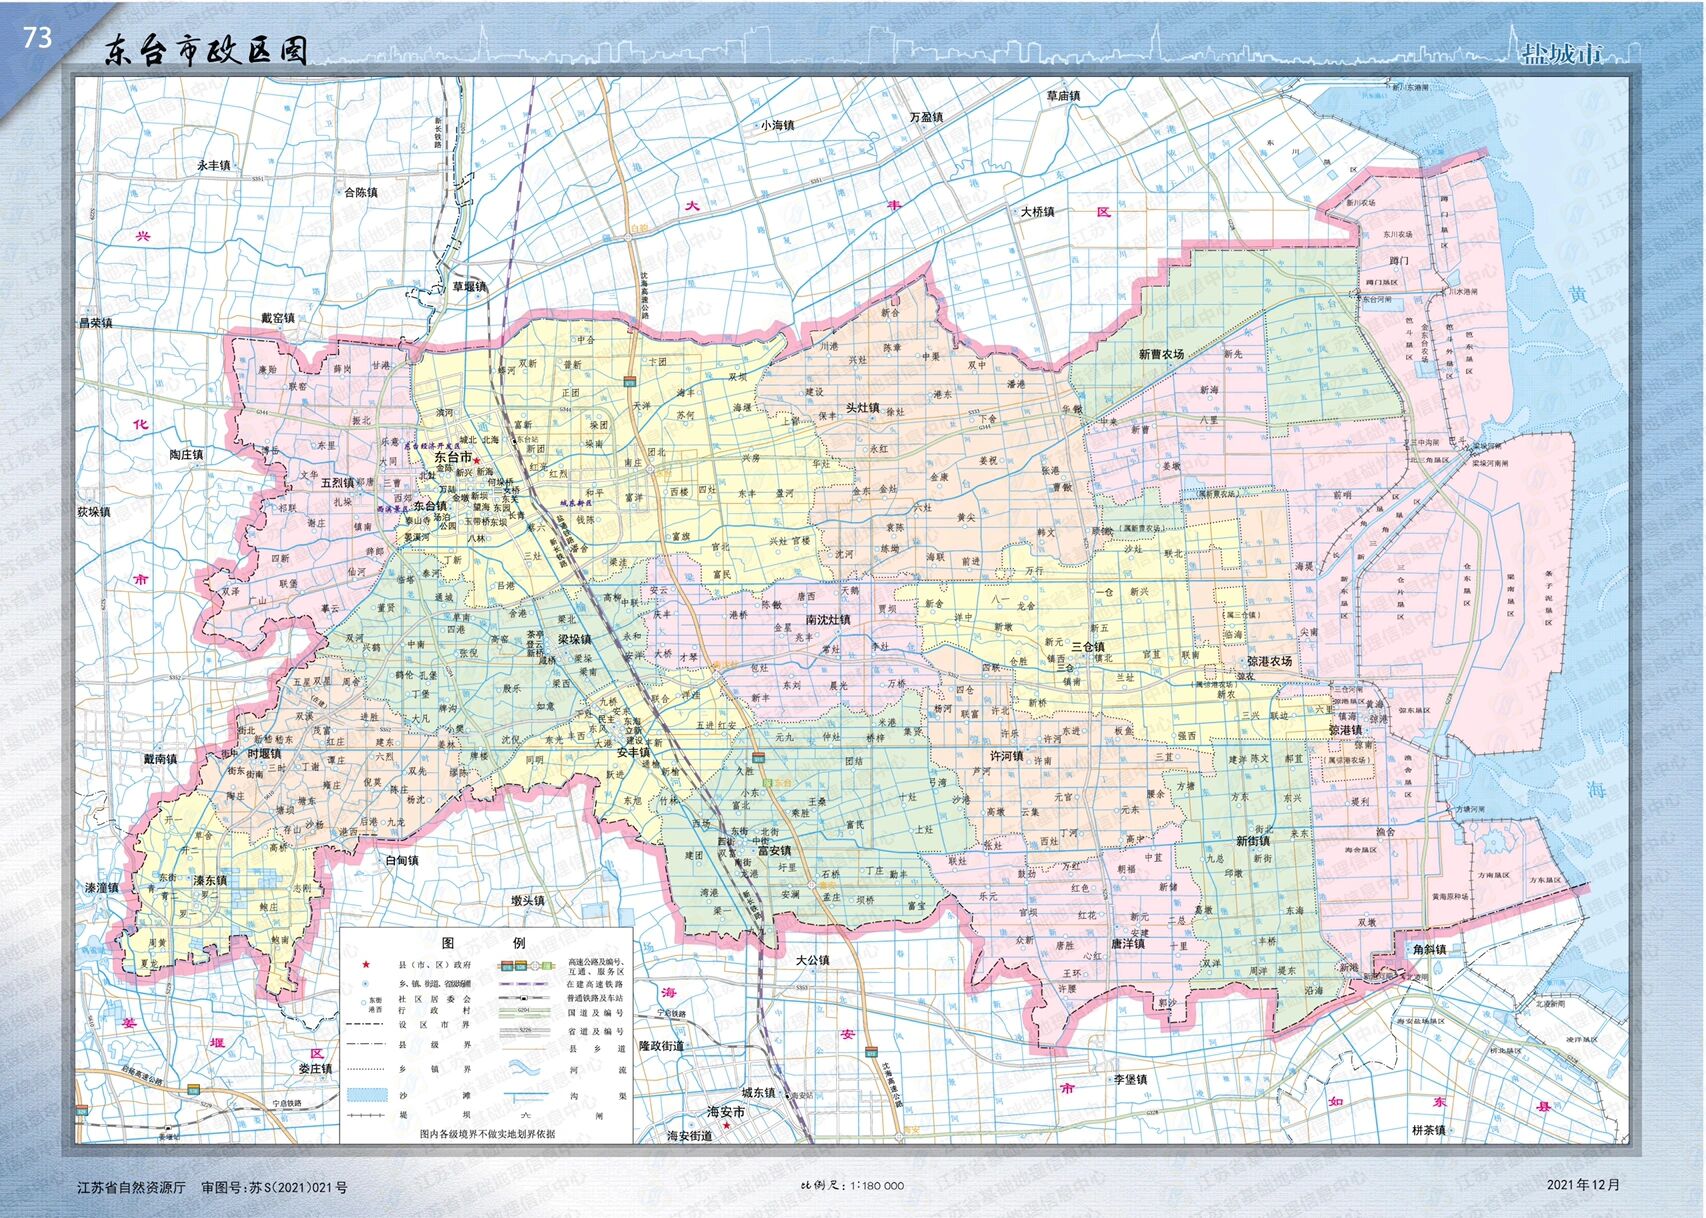Click the 万盈镇 town name
Image resolution: width=1706 pixels, height=1218 pixels.
coord(926,117)
